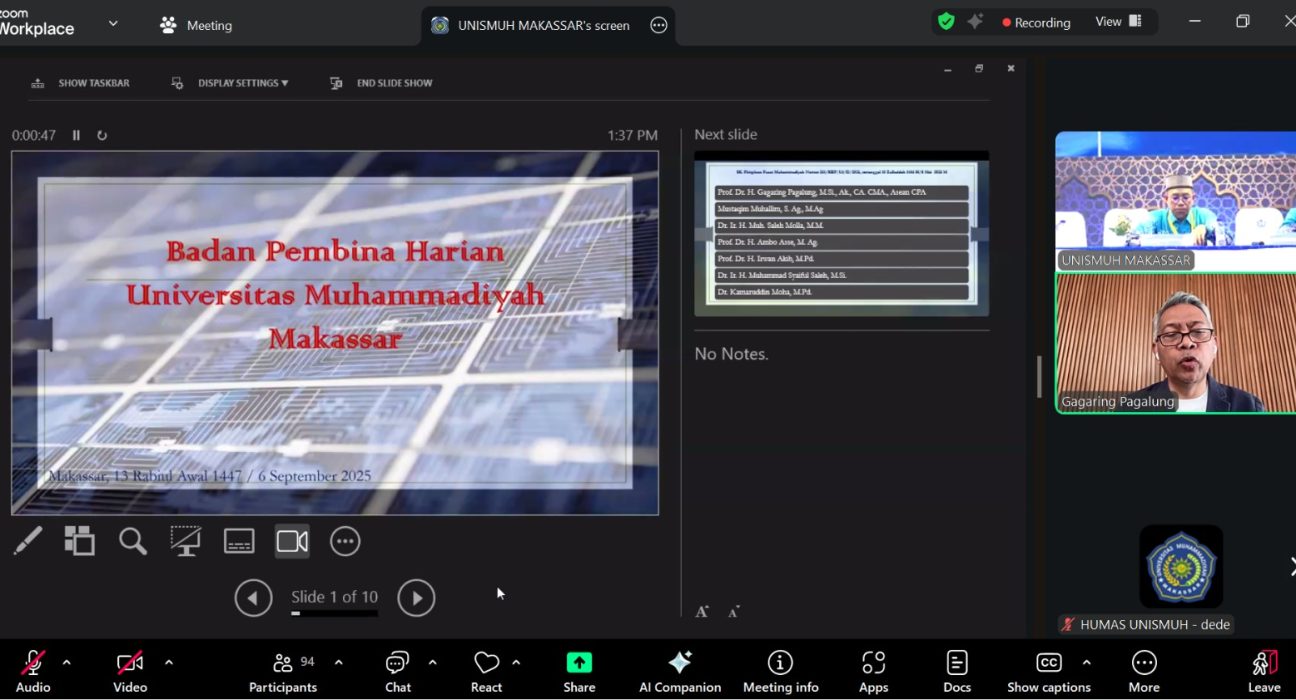Select the UNISMUH MAKASSAR video tile
1296x700 pixels.
tap(1176, 200)
